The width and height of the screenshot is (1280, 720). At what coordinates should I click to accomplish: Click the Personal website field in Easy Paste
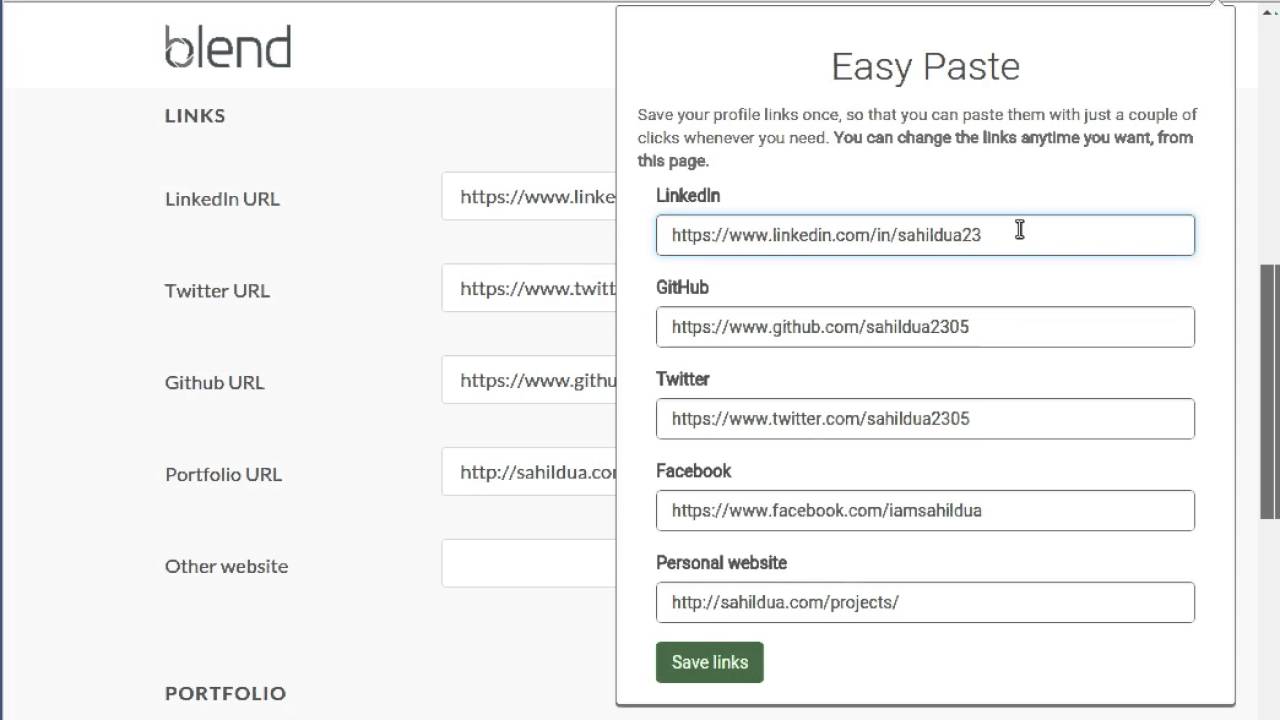(x=925, y=603)
